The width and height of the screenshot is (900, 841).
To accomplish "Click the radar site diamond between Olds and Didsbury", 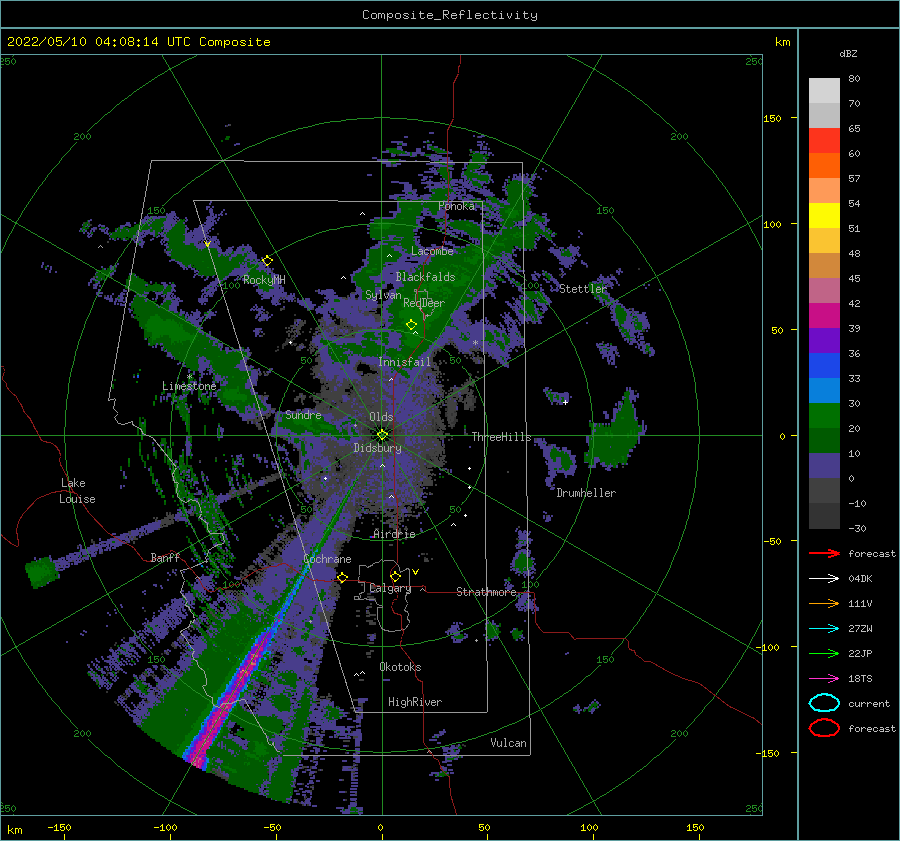I will [382, 435].
